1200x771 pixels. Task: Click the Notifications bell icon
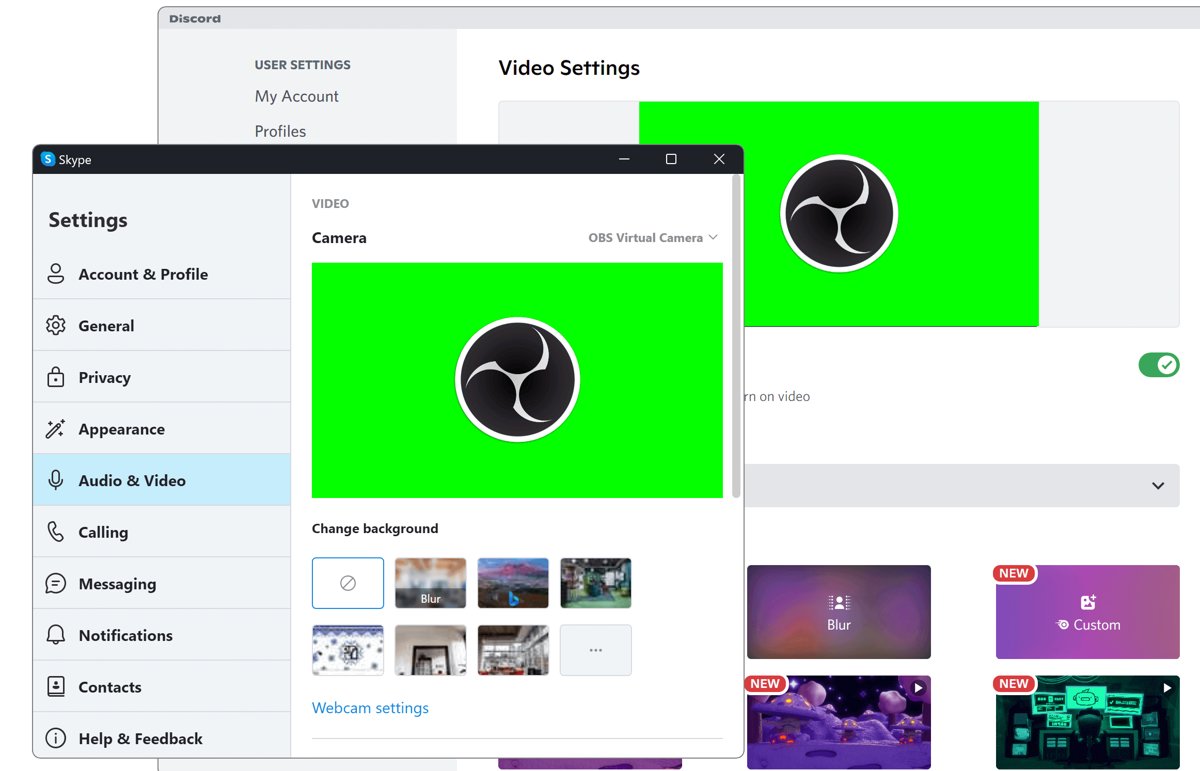coord(56,635)
